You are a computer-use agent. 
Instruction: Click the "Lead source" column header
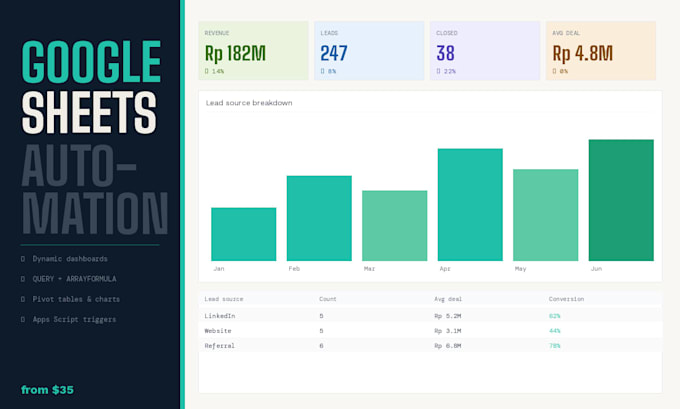pos(224,299)
